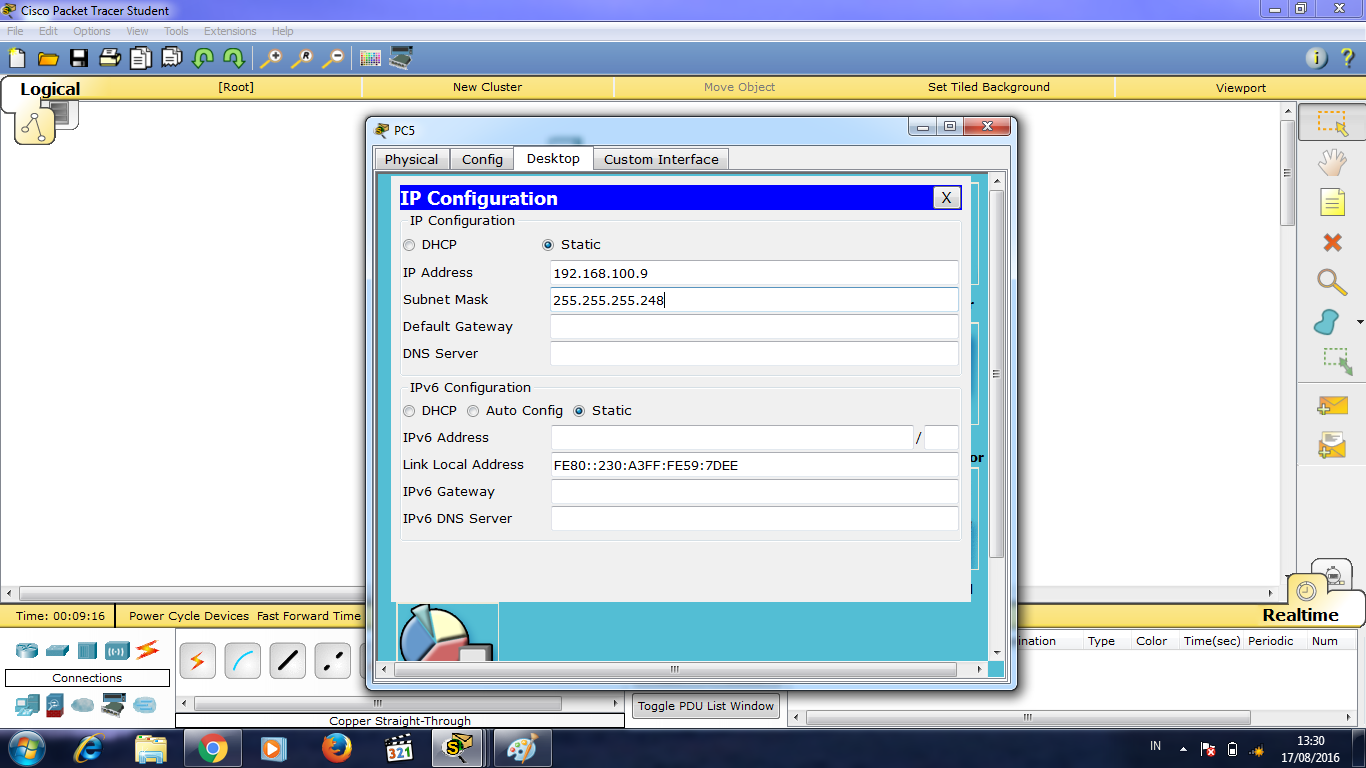Select the Hubs device category
Image resolution: width=1366 pixels, height=768 pixels.
click(87, 651)
